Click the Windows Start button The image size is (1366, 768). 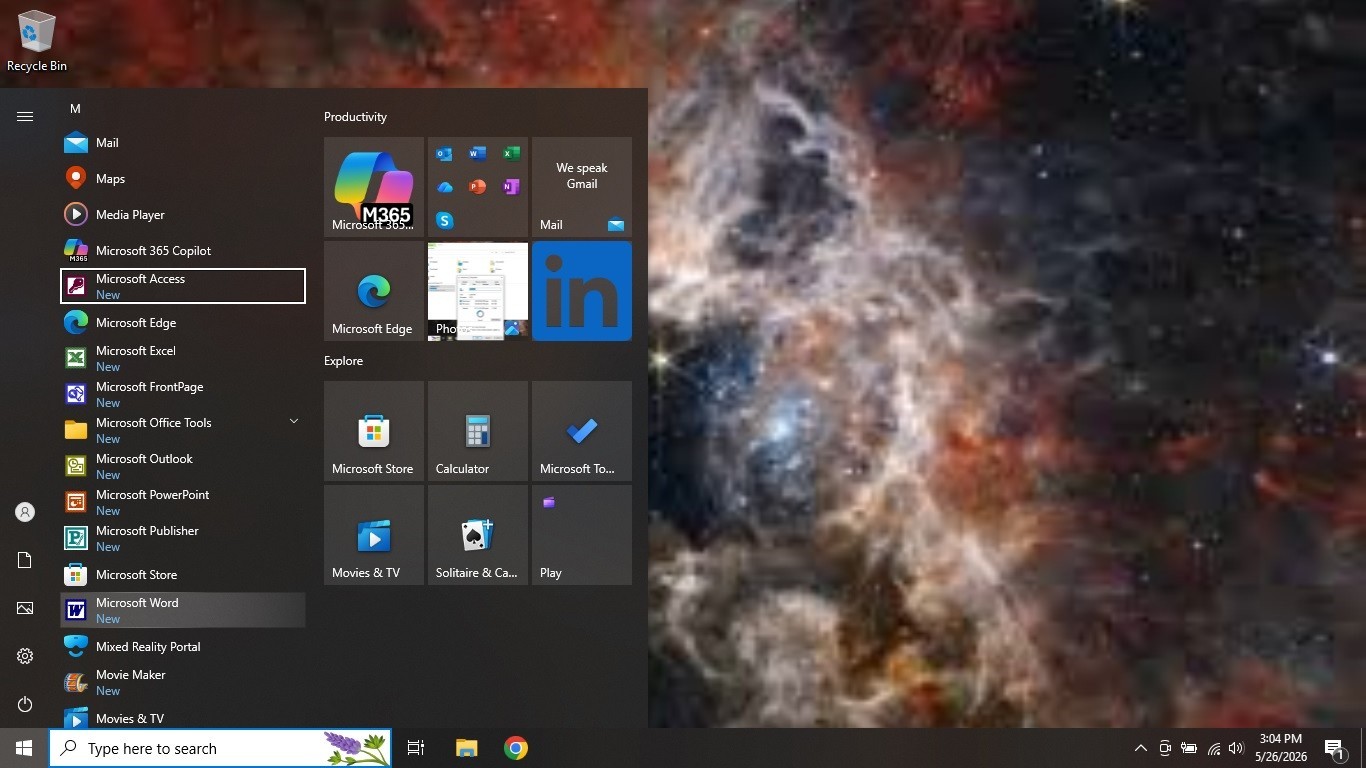tap(24, 748)
